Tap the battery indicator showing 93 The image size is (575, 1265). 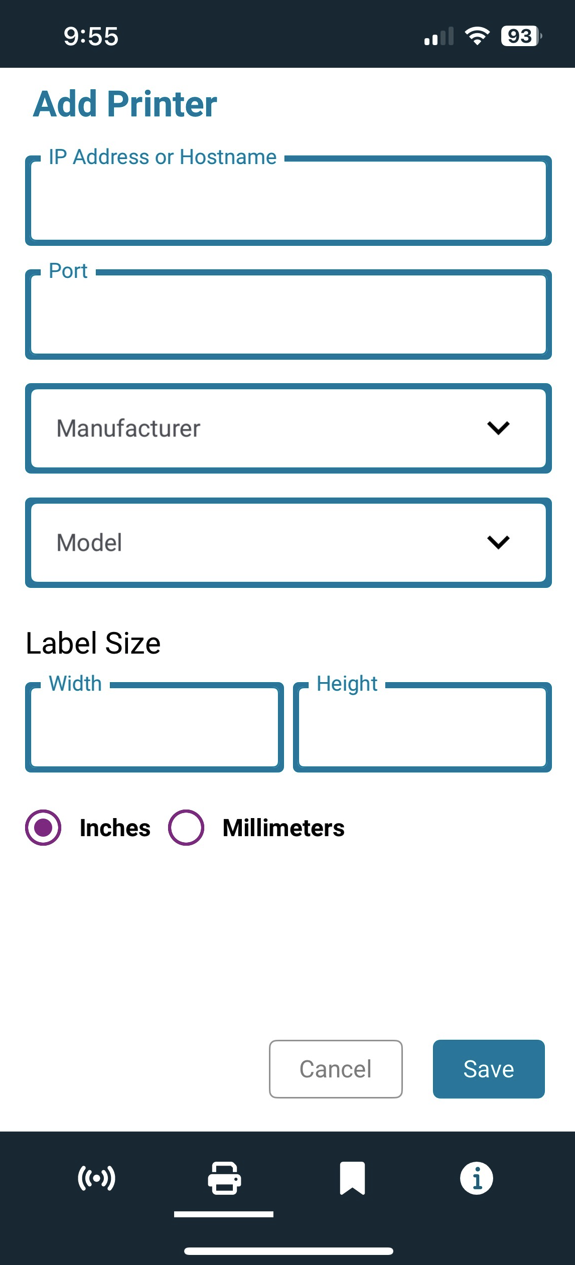tap(521, 36)
